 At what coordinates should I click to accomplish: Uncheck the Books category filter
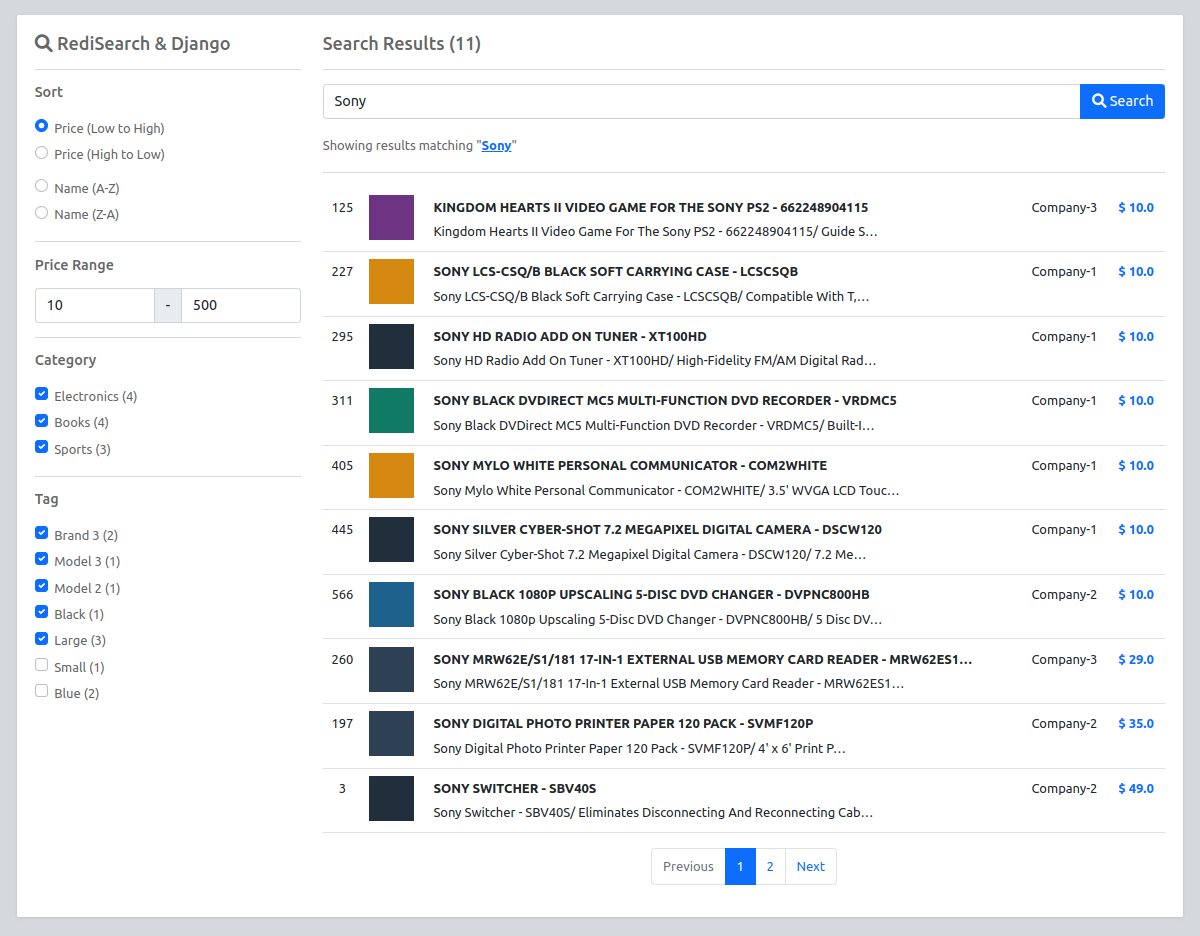[41, 421]
